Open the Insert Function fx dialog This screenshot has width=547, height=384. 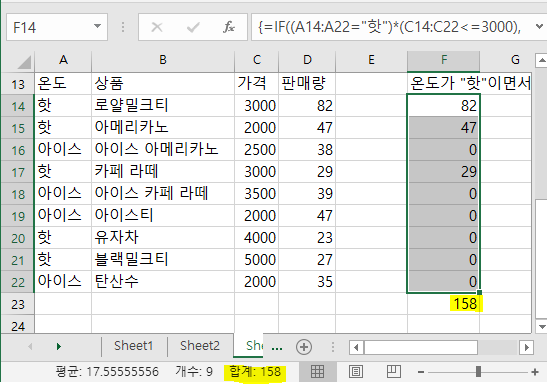coord(229,27)
